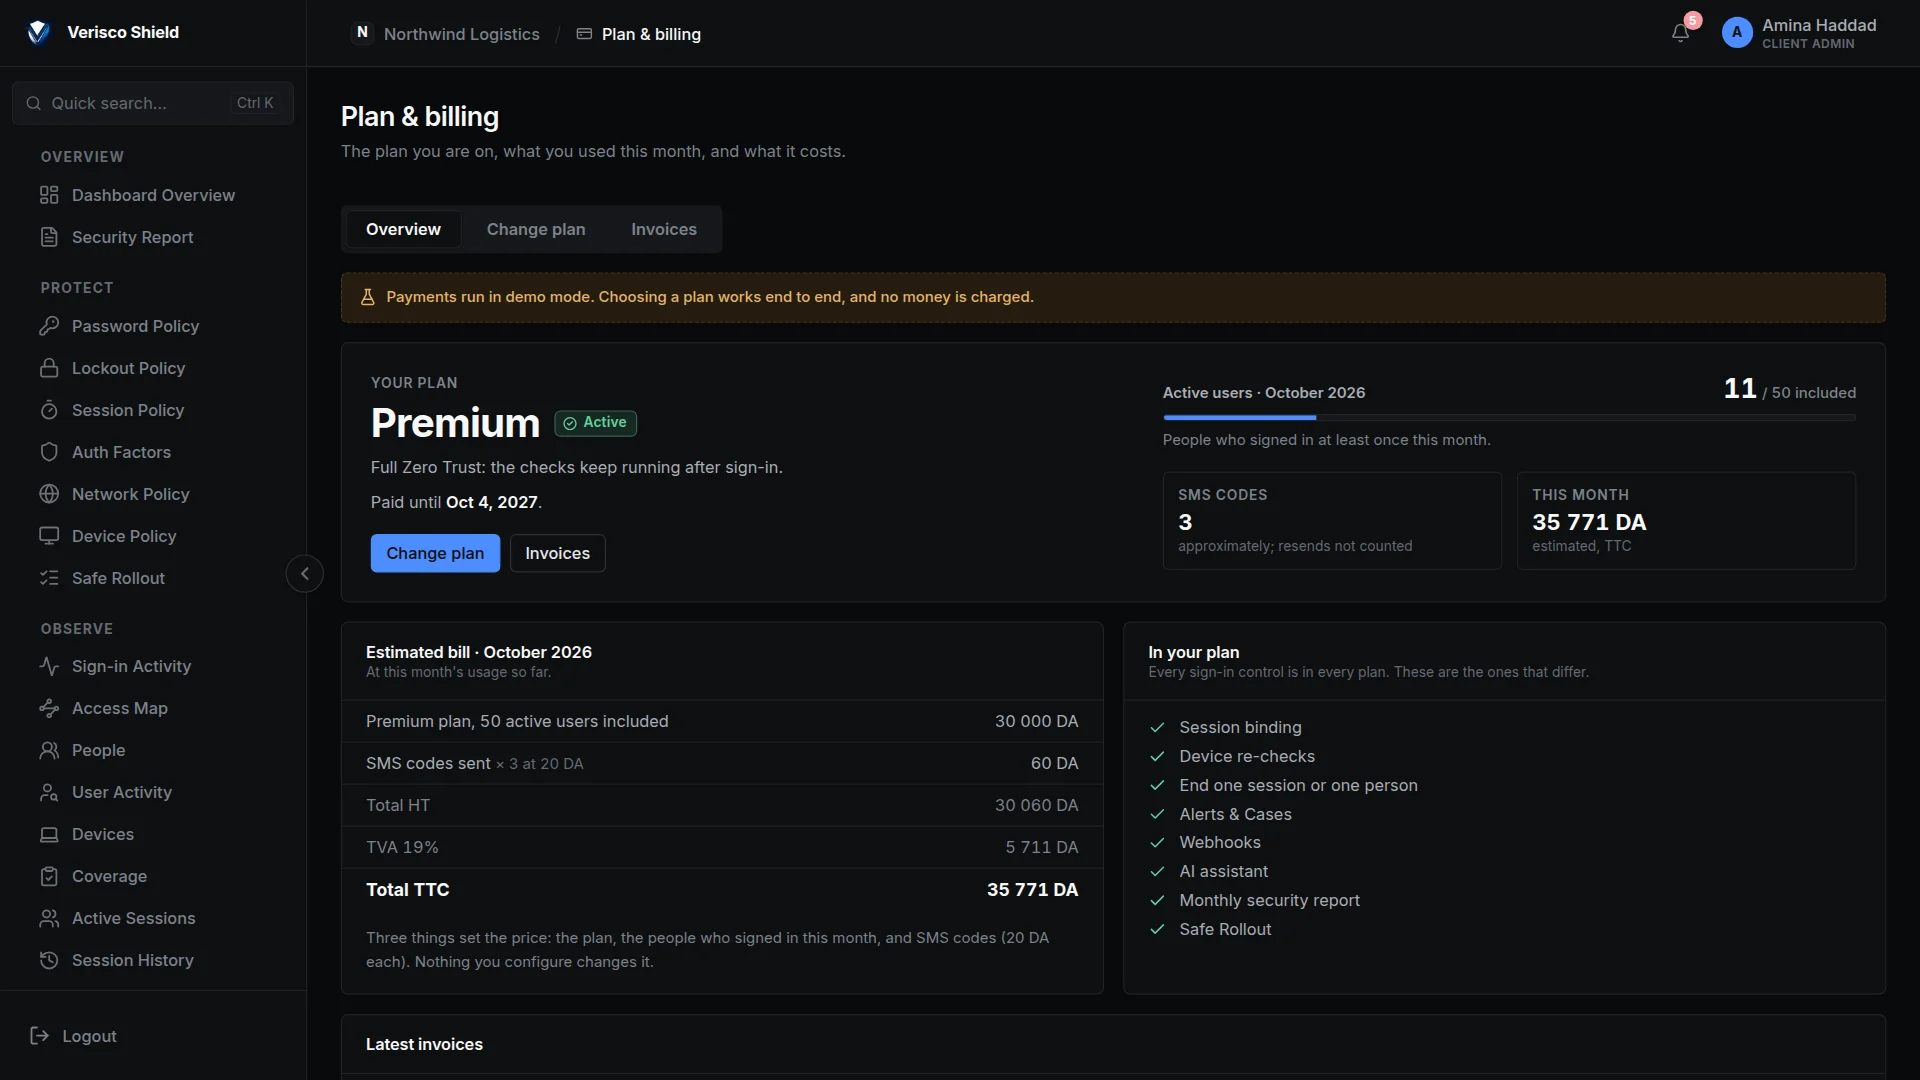Click the Invoices button under Premium
Viewport: 1920px width, 1080px height.
(x=558, y=553)
